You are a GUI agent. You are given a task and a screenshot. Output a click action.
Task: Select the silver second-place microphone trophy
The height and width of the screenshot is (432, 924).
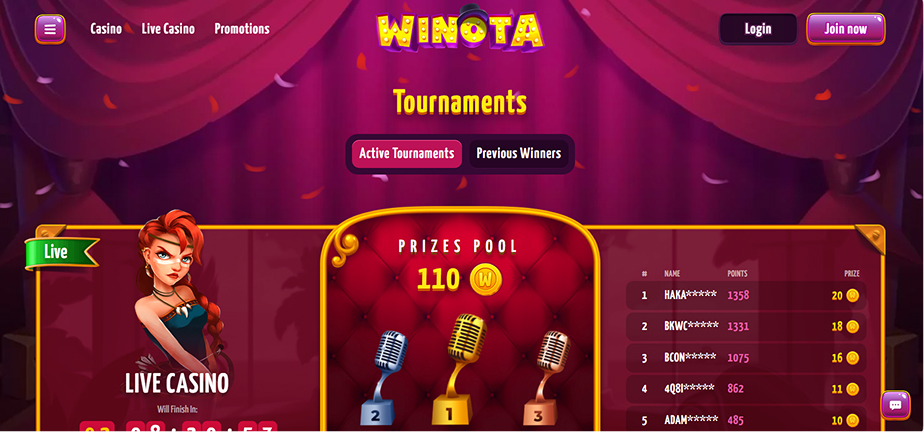pos(384,377)
